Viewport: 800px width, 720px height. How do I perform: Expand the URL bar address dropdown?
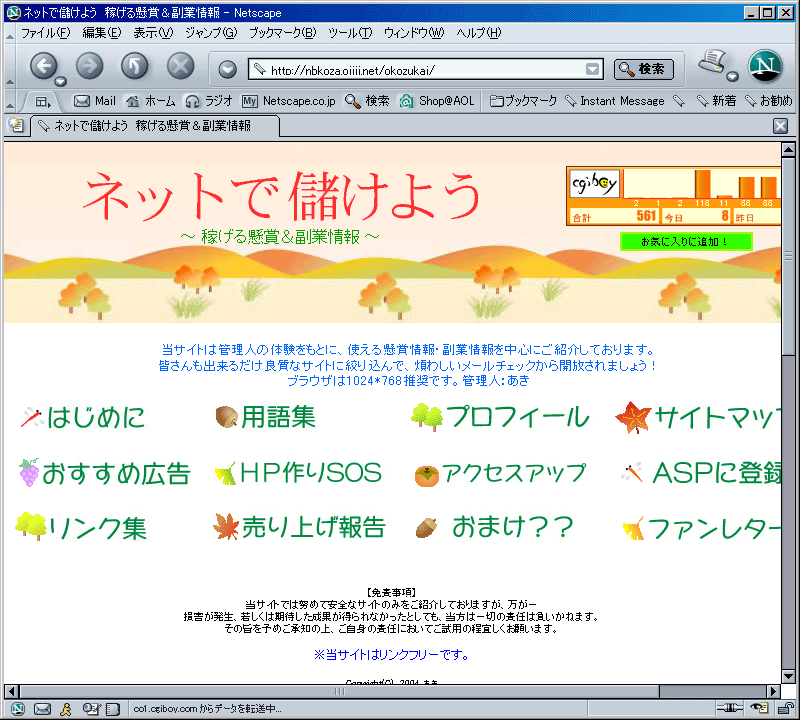click(592, 69)
